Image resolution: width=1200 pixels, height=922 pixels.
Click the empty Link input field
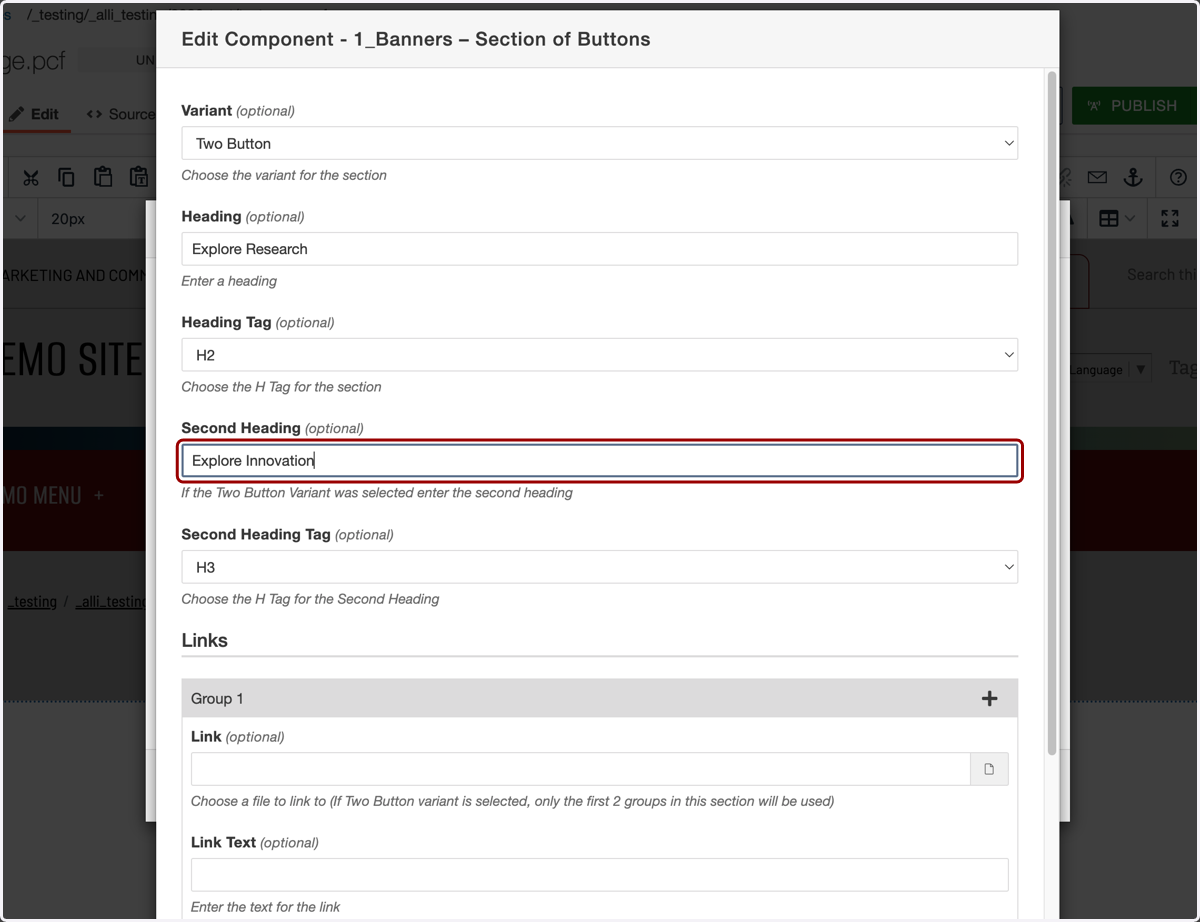(581, 769)
